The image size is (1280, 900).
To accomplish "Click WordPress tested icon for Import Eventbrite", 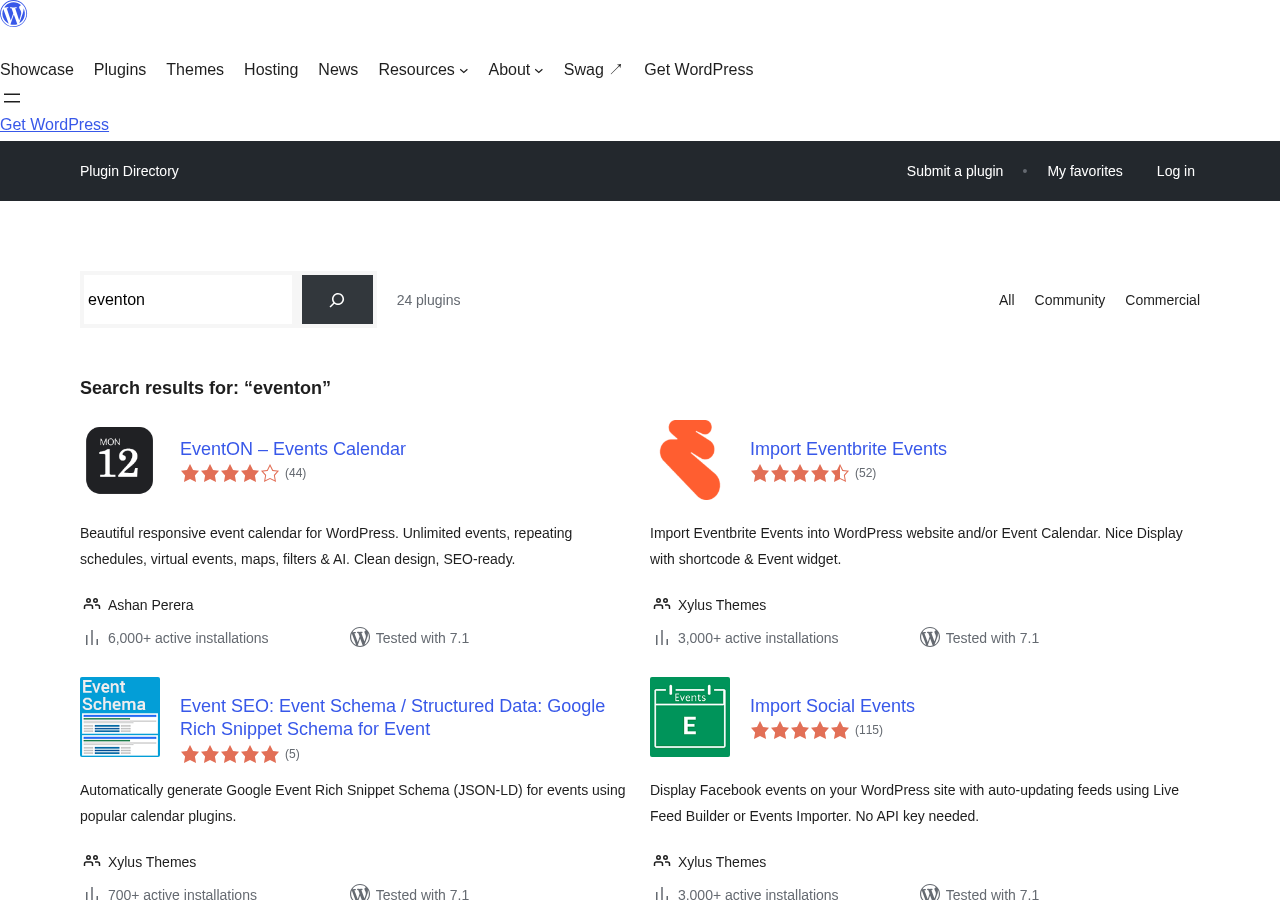I will (x=930, y=637).
